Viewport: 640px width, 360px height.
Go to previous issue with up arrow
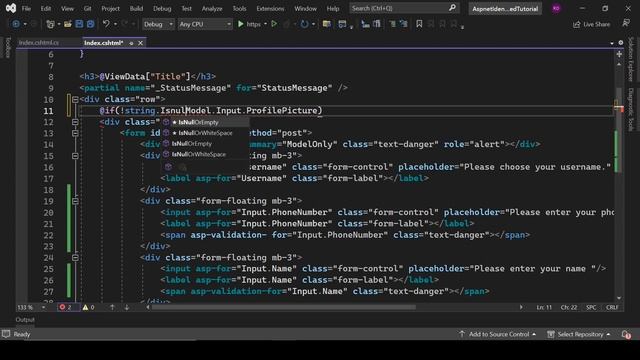tap(112, 307)
